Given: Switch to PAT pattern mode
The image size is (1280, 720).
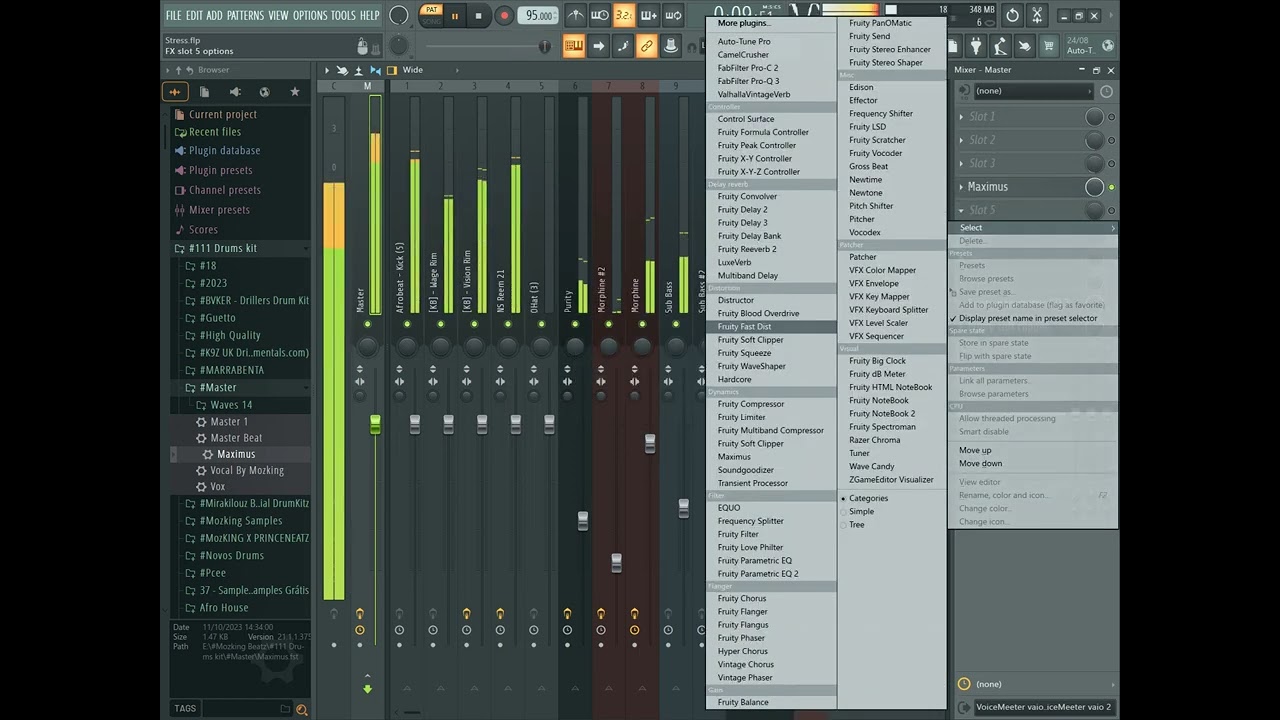Looking at the screenshot, I should [x=431, y=10].
